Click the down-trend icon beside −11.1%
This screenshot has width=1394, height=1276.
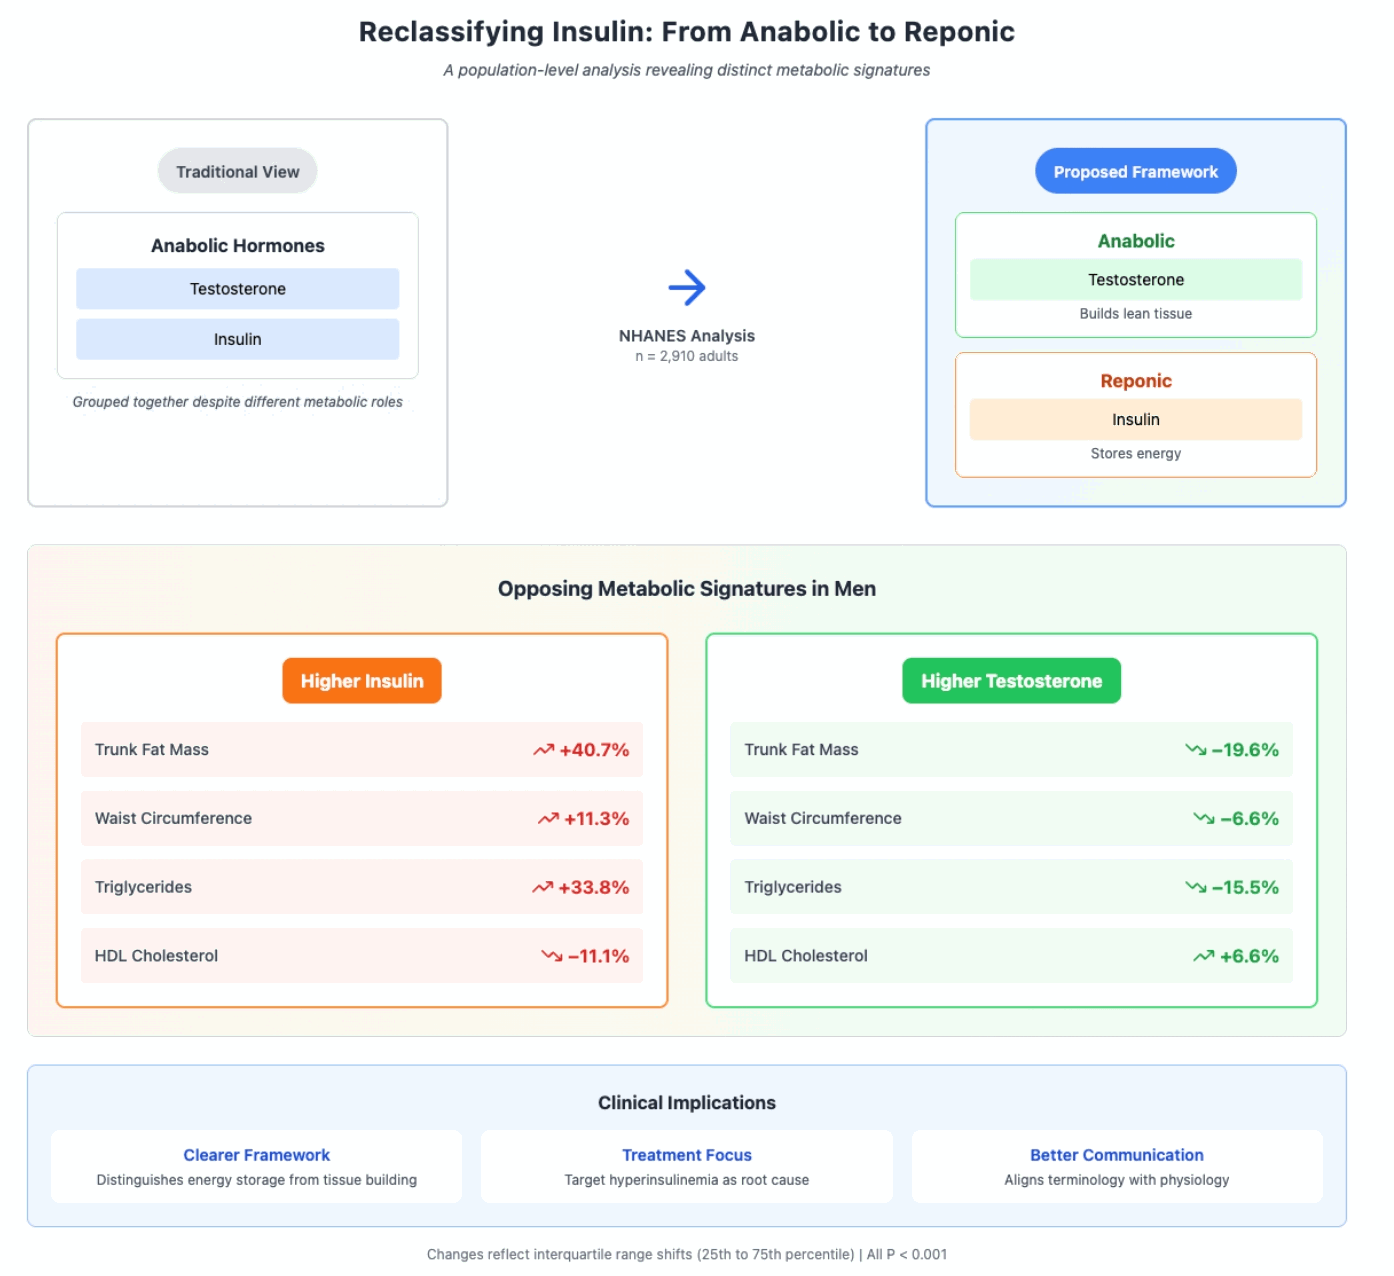click(x=552, y=956)
